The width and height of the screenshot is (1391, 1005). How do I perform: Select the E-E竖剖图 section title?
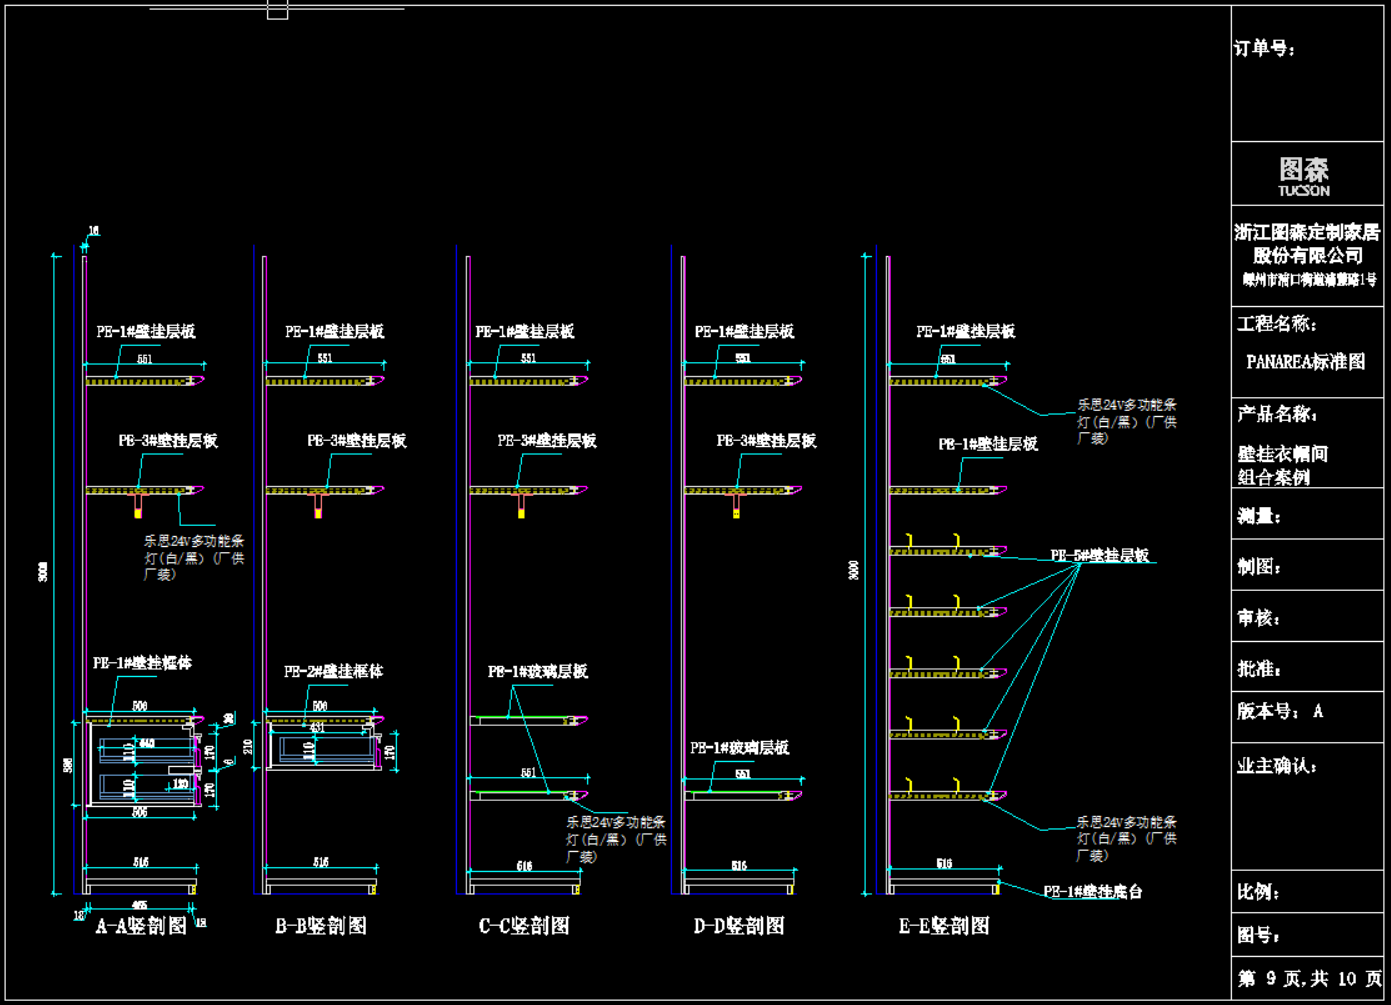944,926
